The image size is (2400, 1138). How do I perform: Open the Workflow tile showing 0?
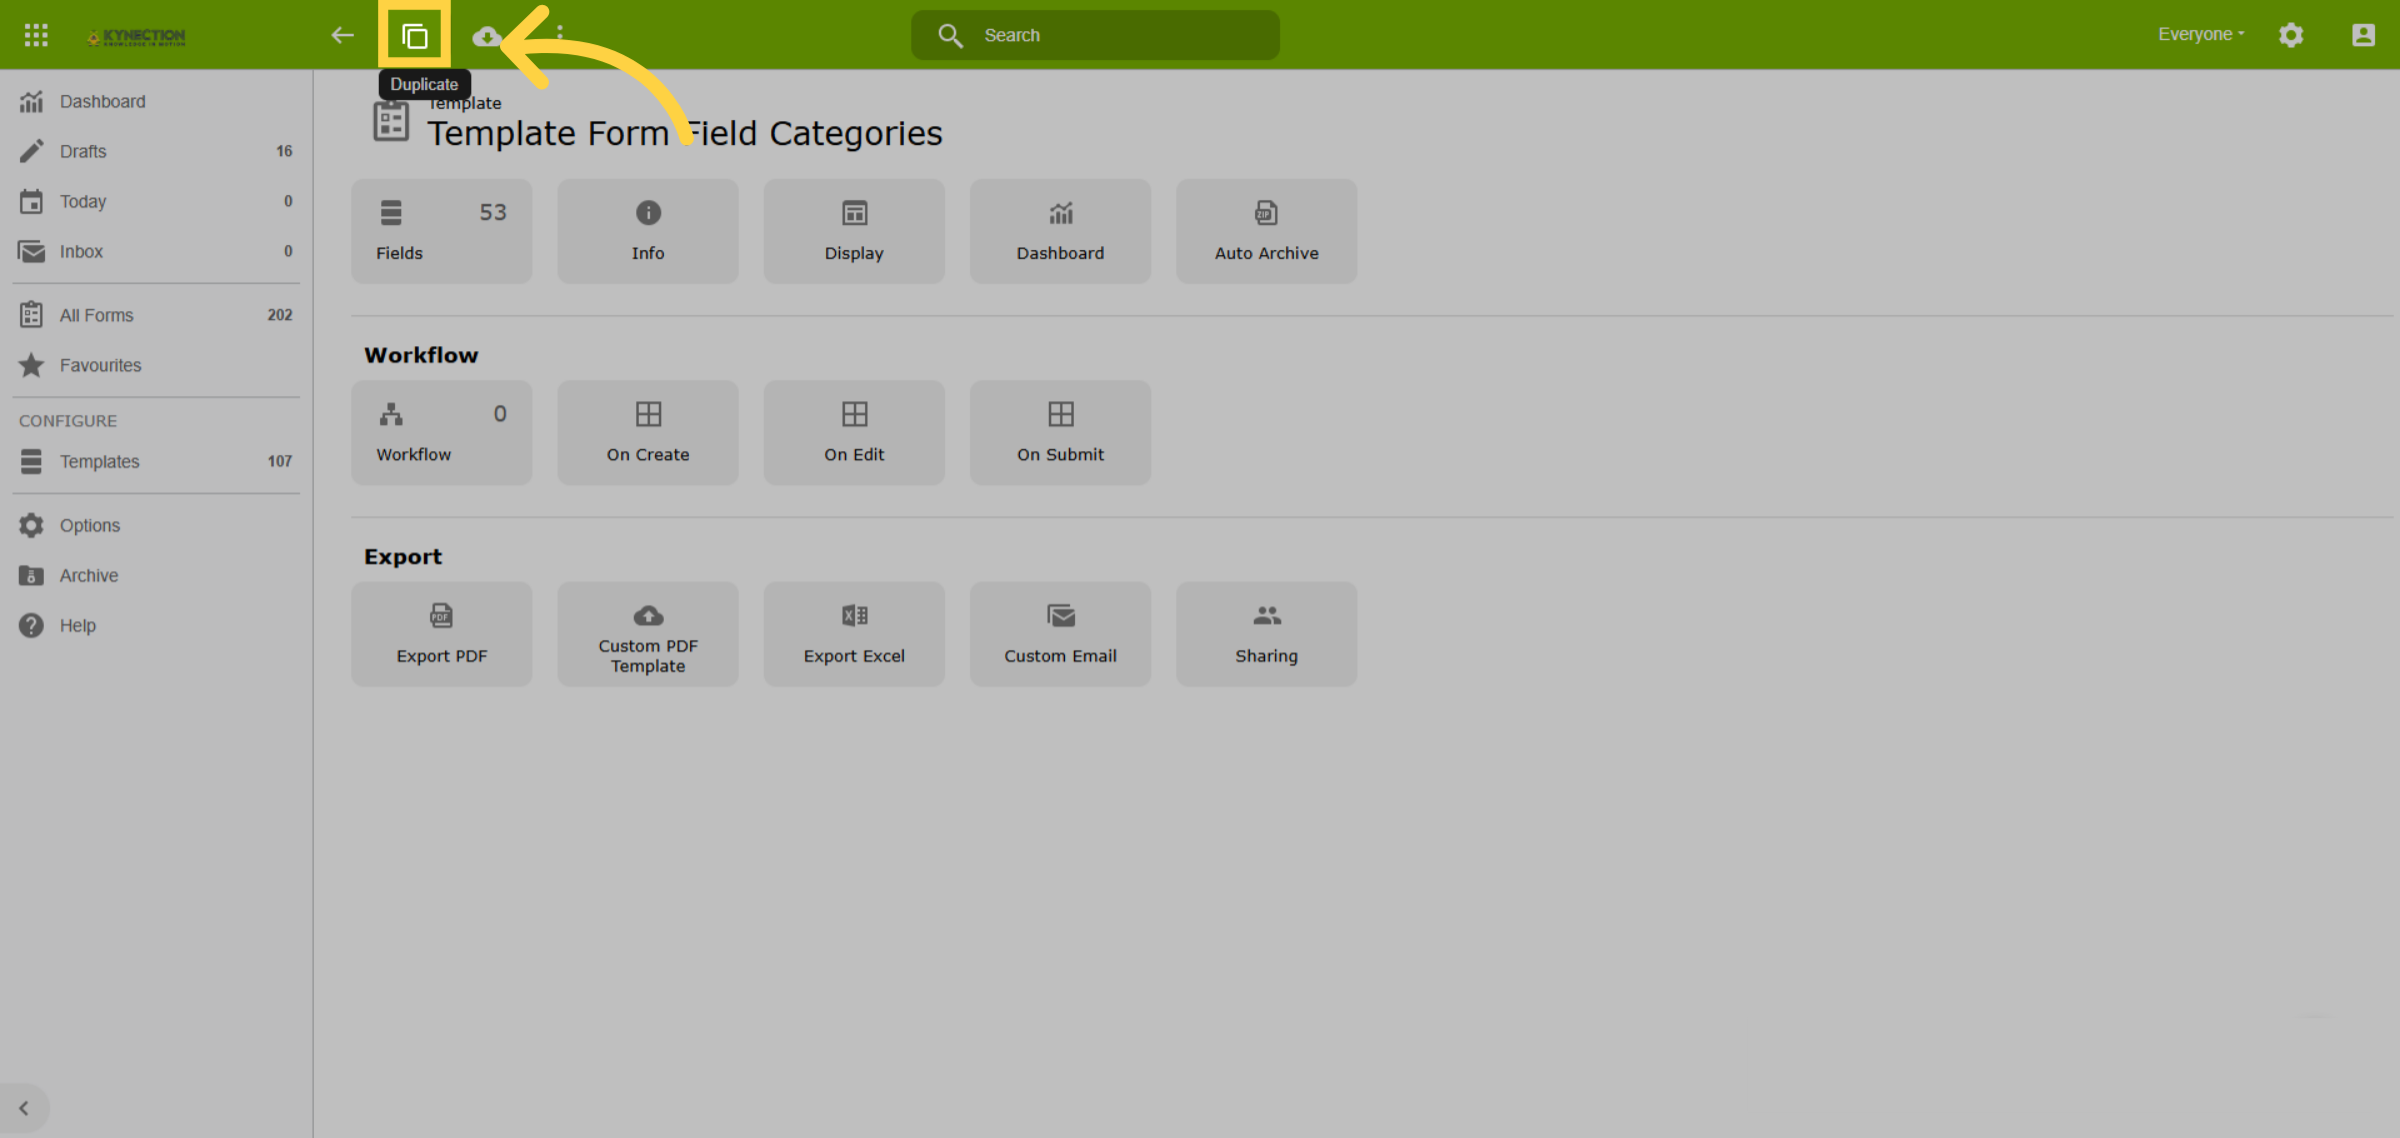tap(441, 432)
